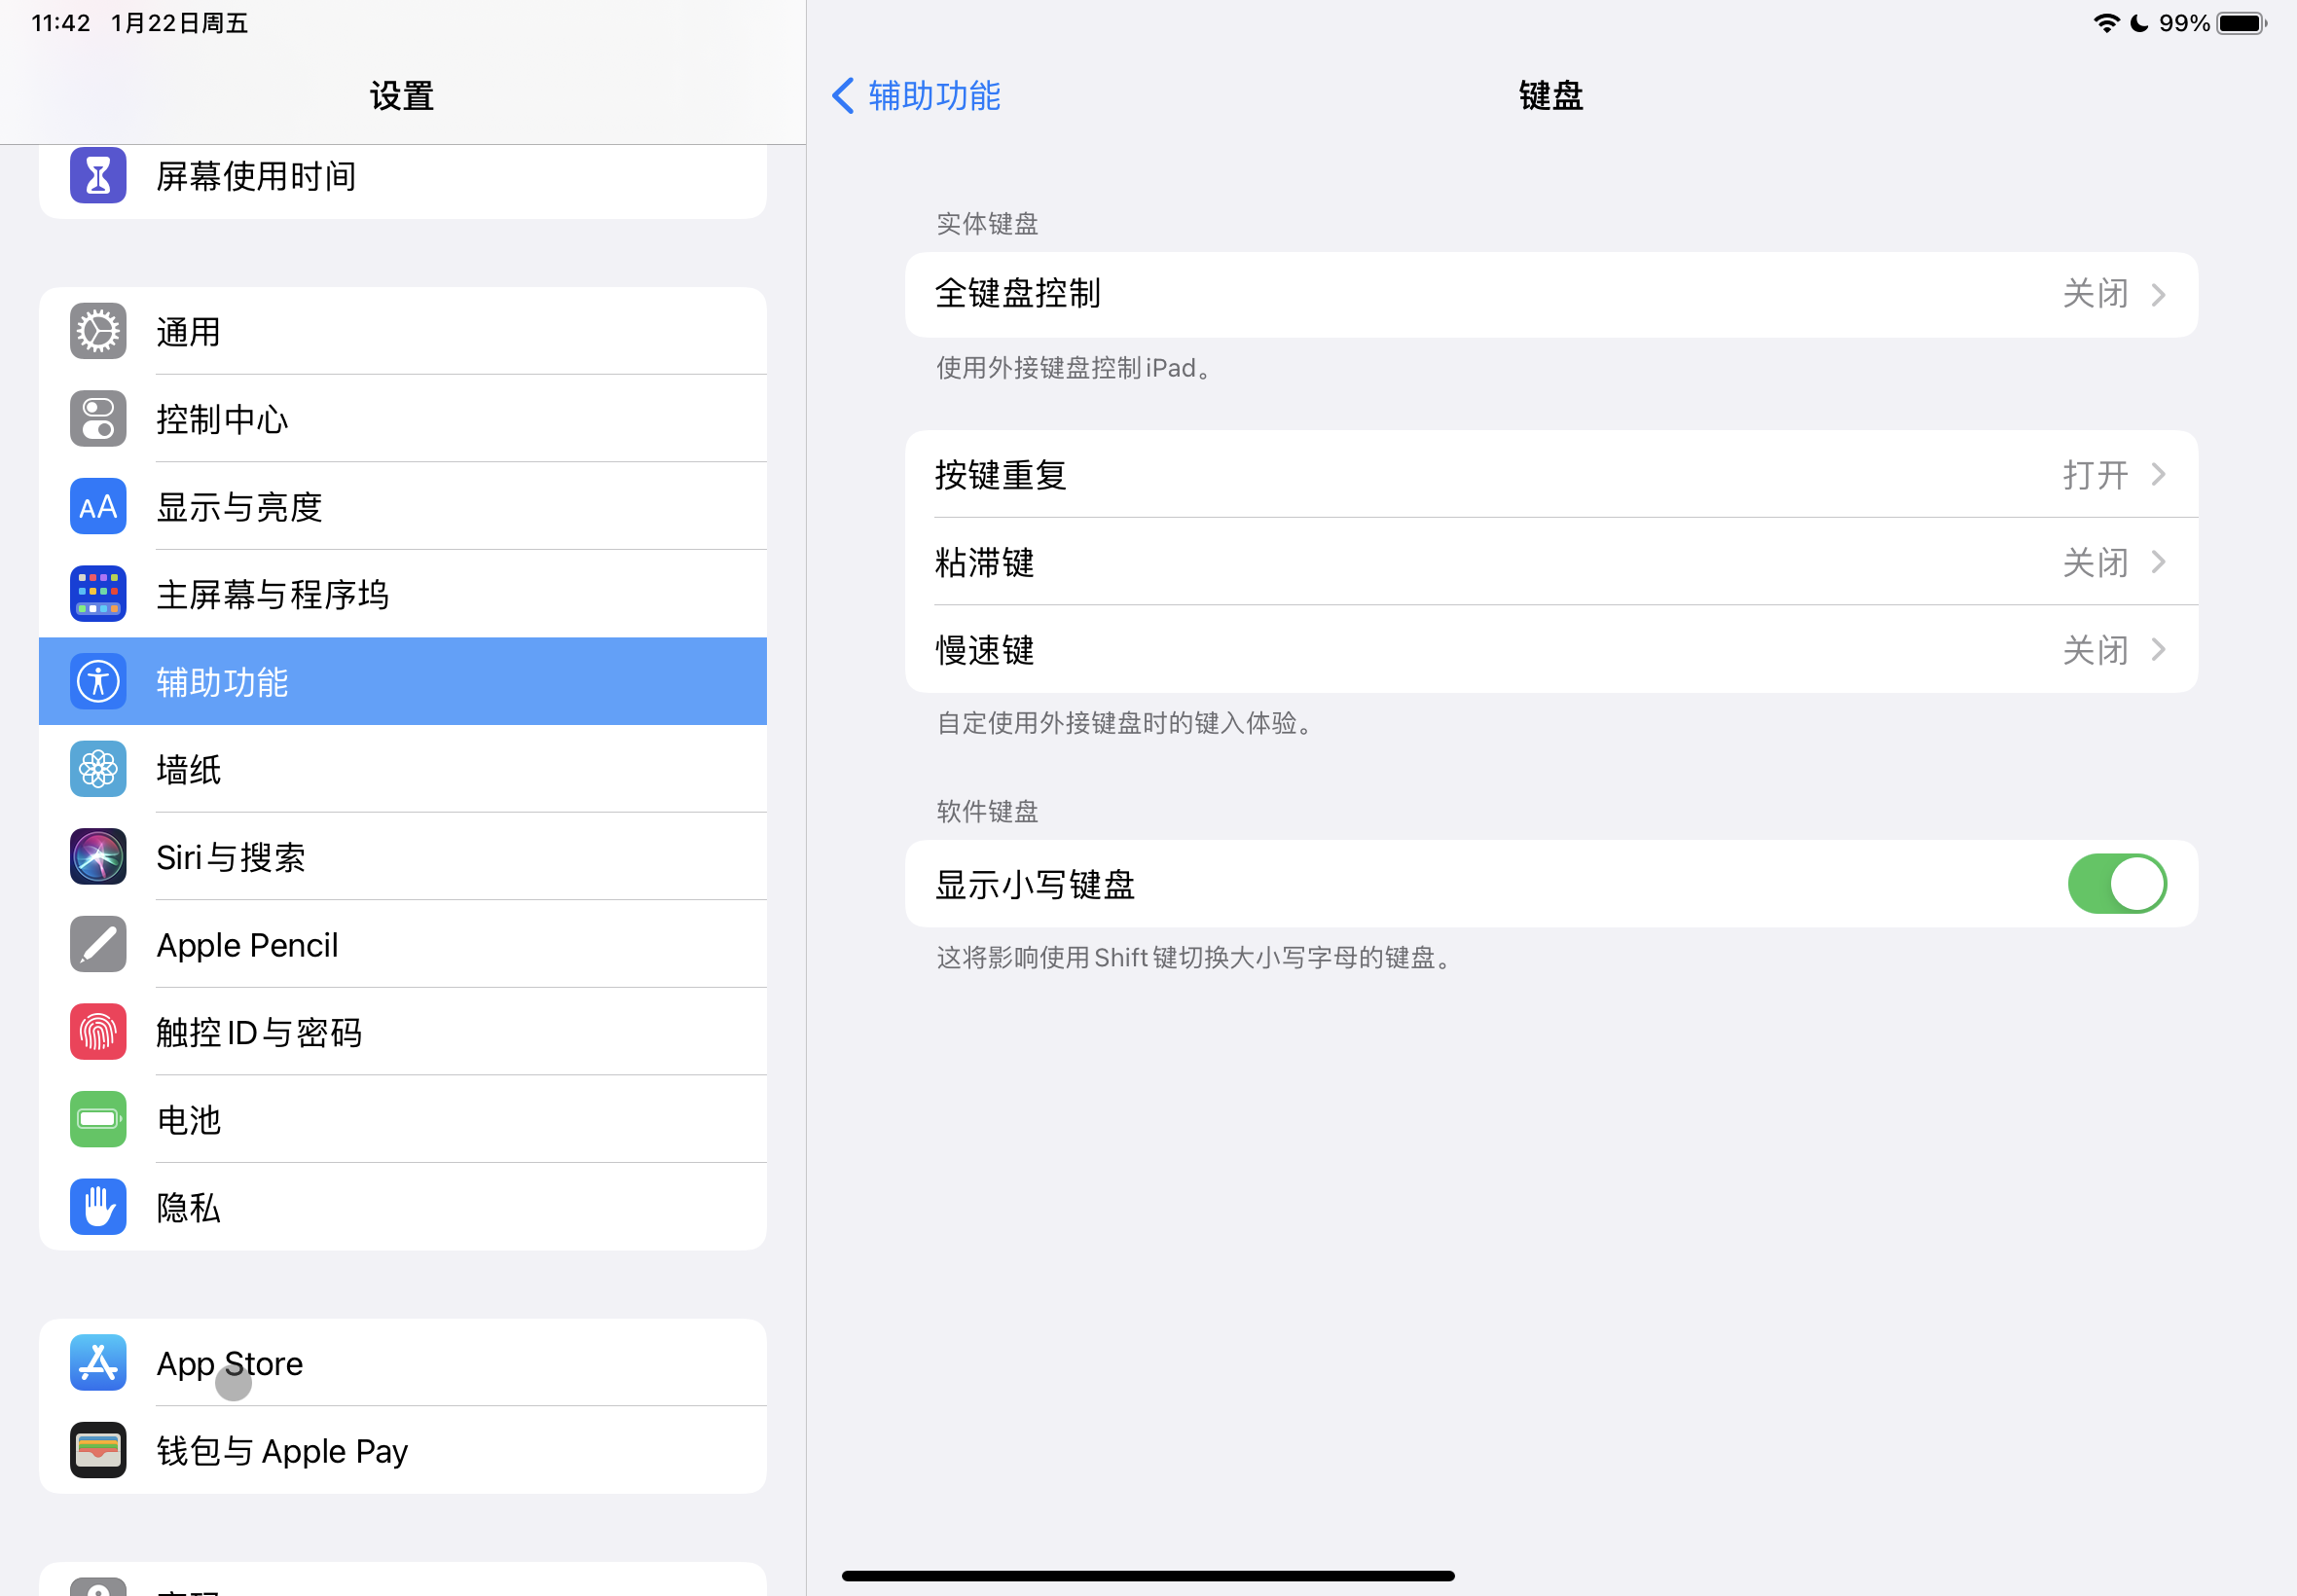Open General settings gear icon
This screenshot has height=1596, width=2297.
tap(98, 331)
